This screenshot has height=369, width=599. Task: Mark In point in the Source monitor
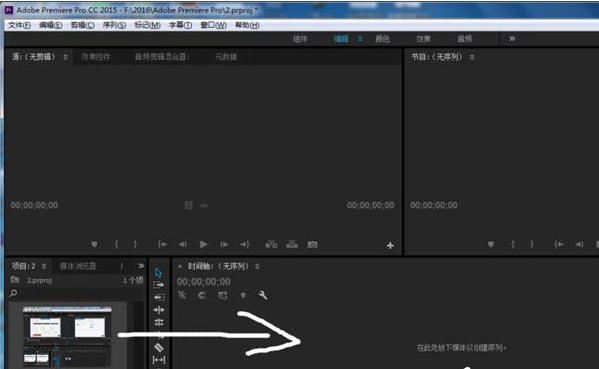tap(117, 244)
